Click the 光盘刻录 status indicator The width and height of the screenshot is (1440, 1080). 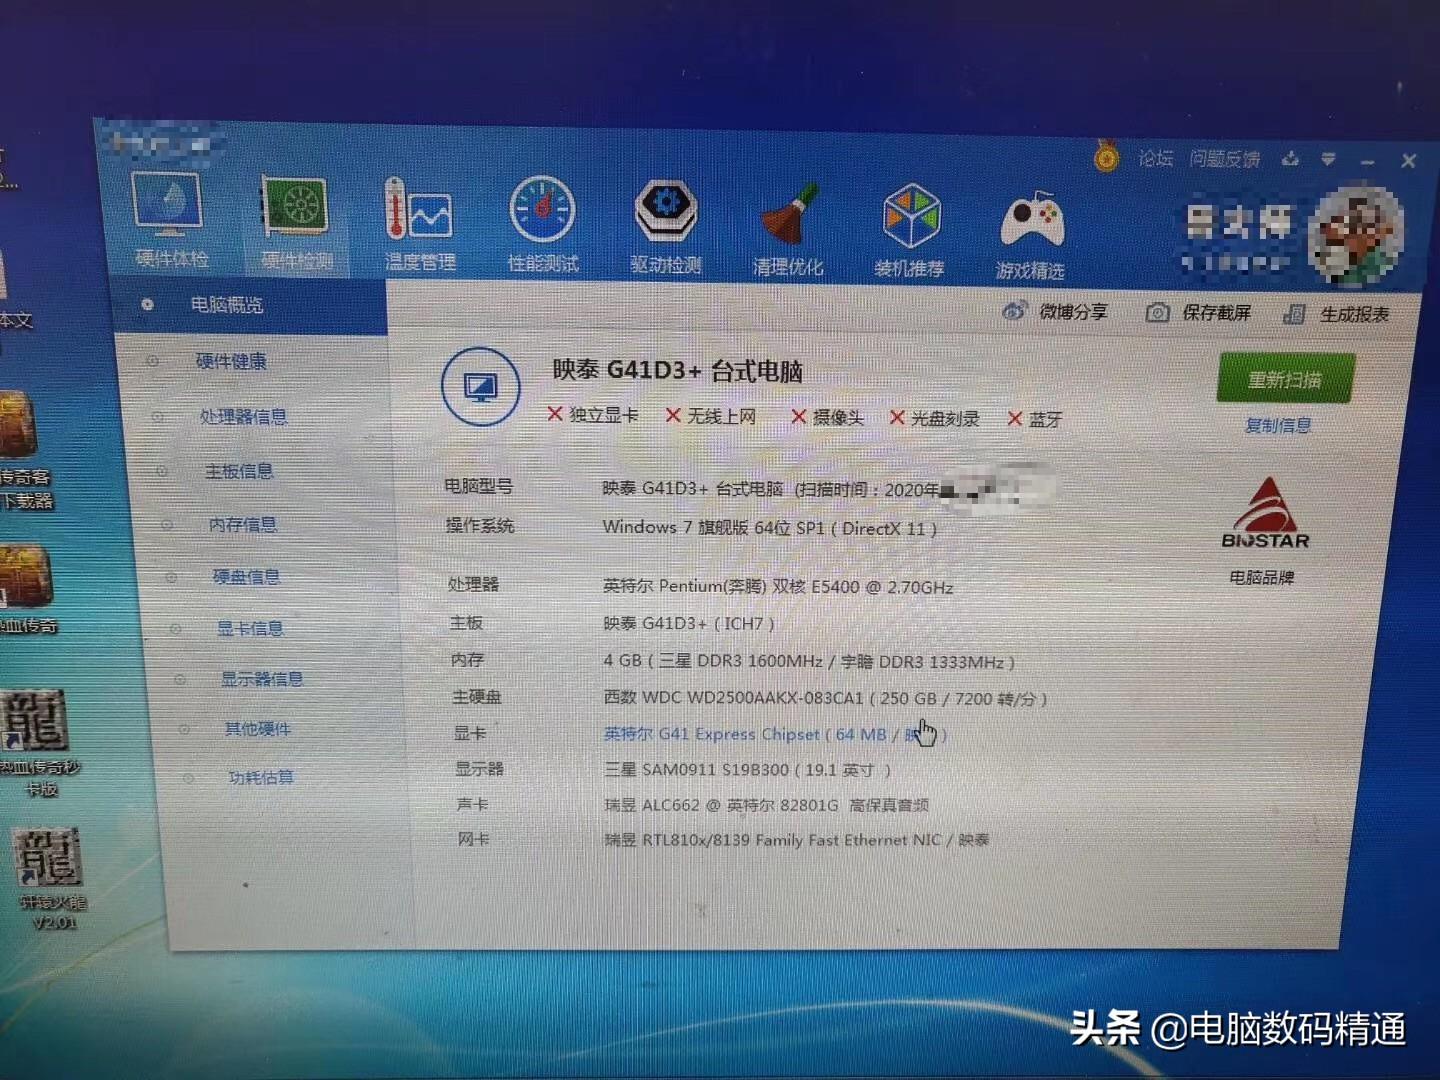tap(935, 418)
